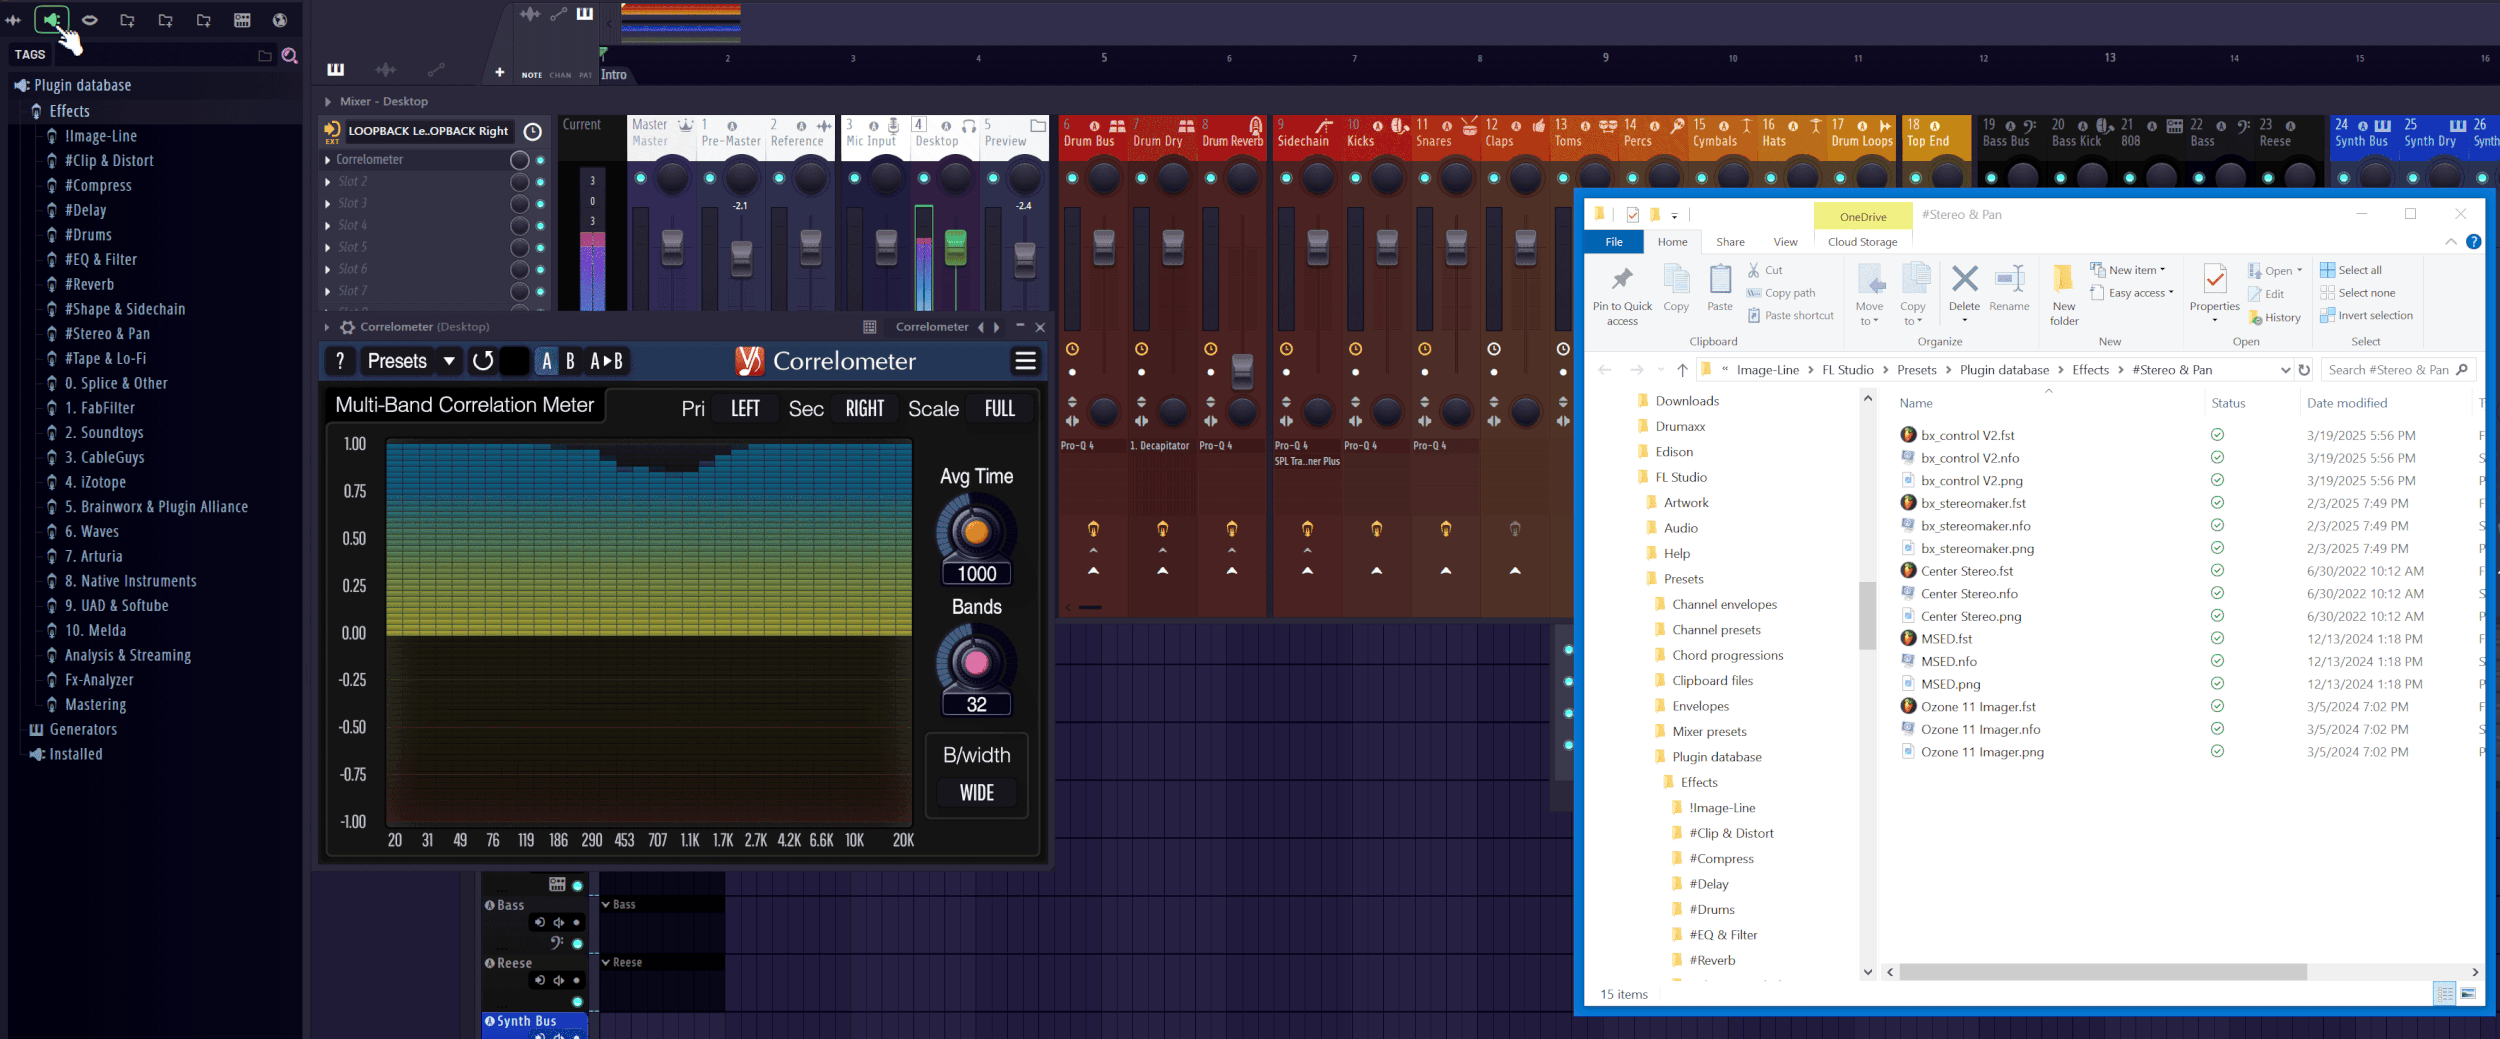Open the Presets dropdown arrow in Correlometer
Viewport: 2500px width, 1039px height.
click(x=450, y=361)
